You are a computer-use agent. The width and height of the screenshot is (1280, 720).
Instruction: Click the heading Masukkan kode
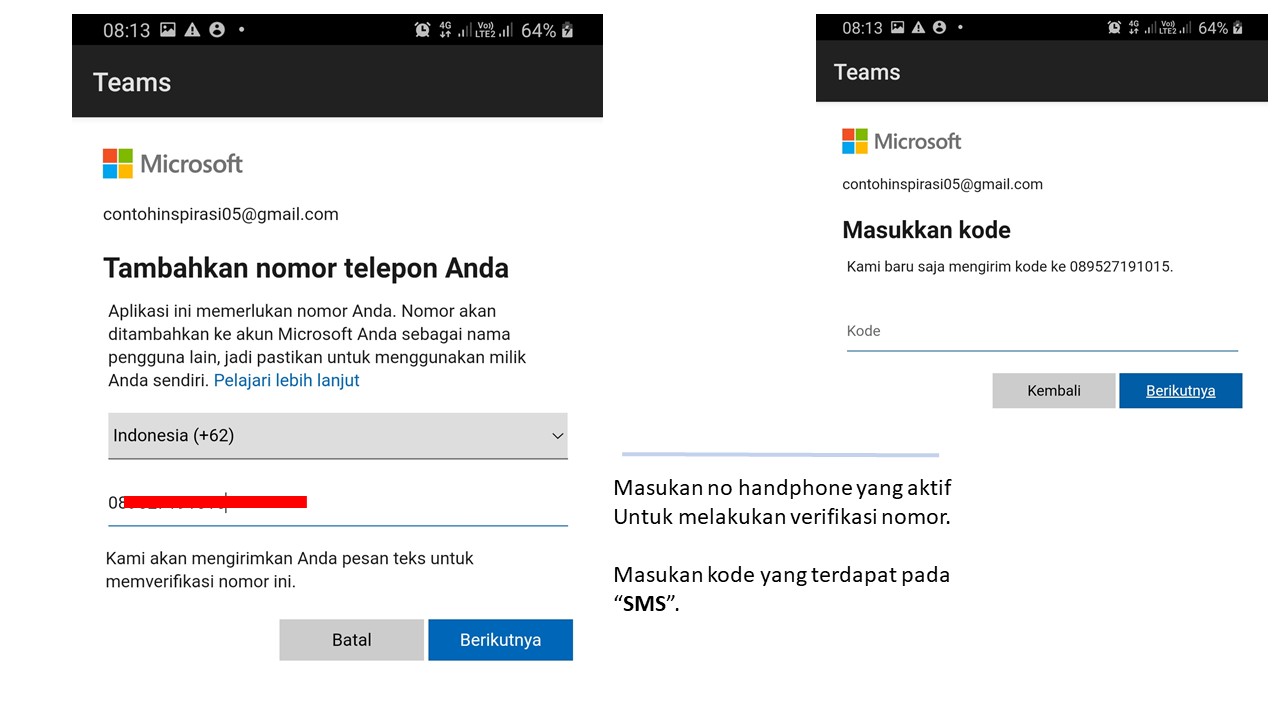(x=926, y=230)
